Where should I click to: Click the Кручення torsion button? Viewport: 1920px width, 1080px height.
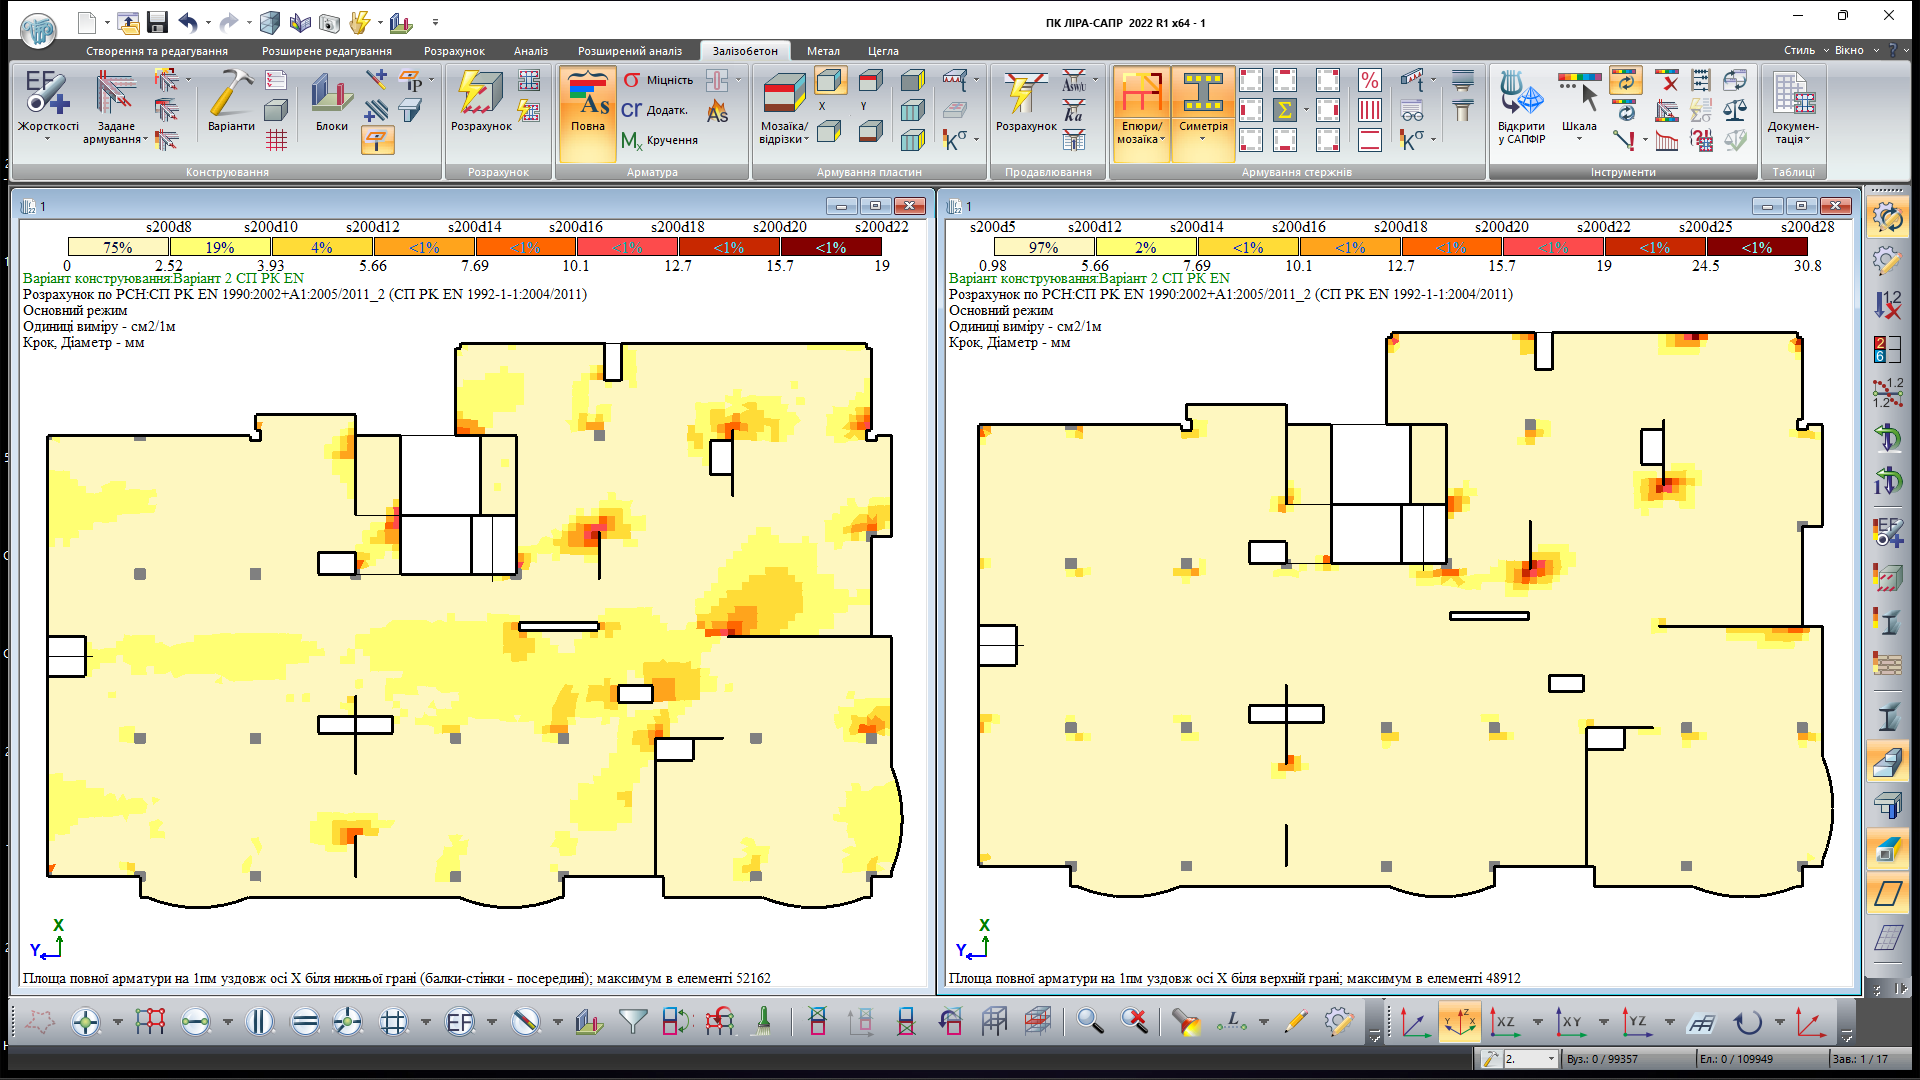tap(660, 140)
